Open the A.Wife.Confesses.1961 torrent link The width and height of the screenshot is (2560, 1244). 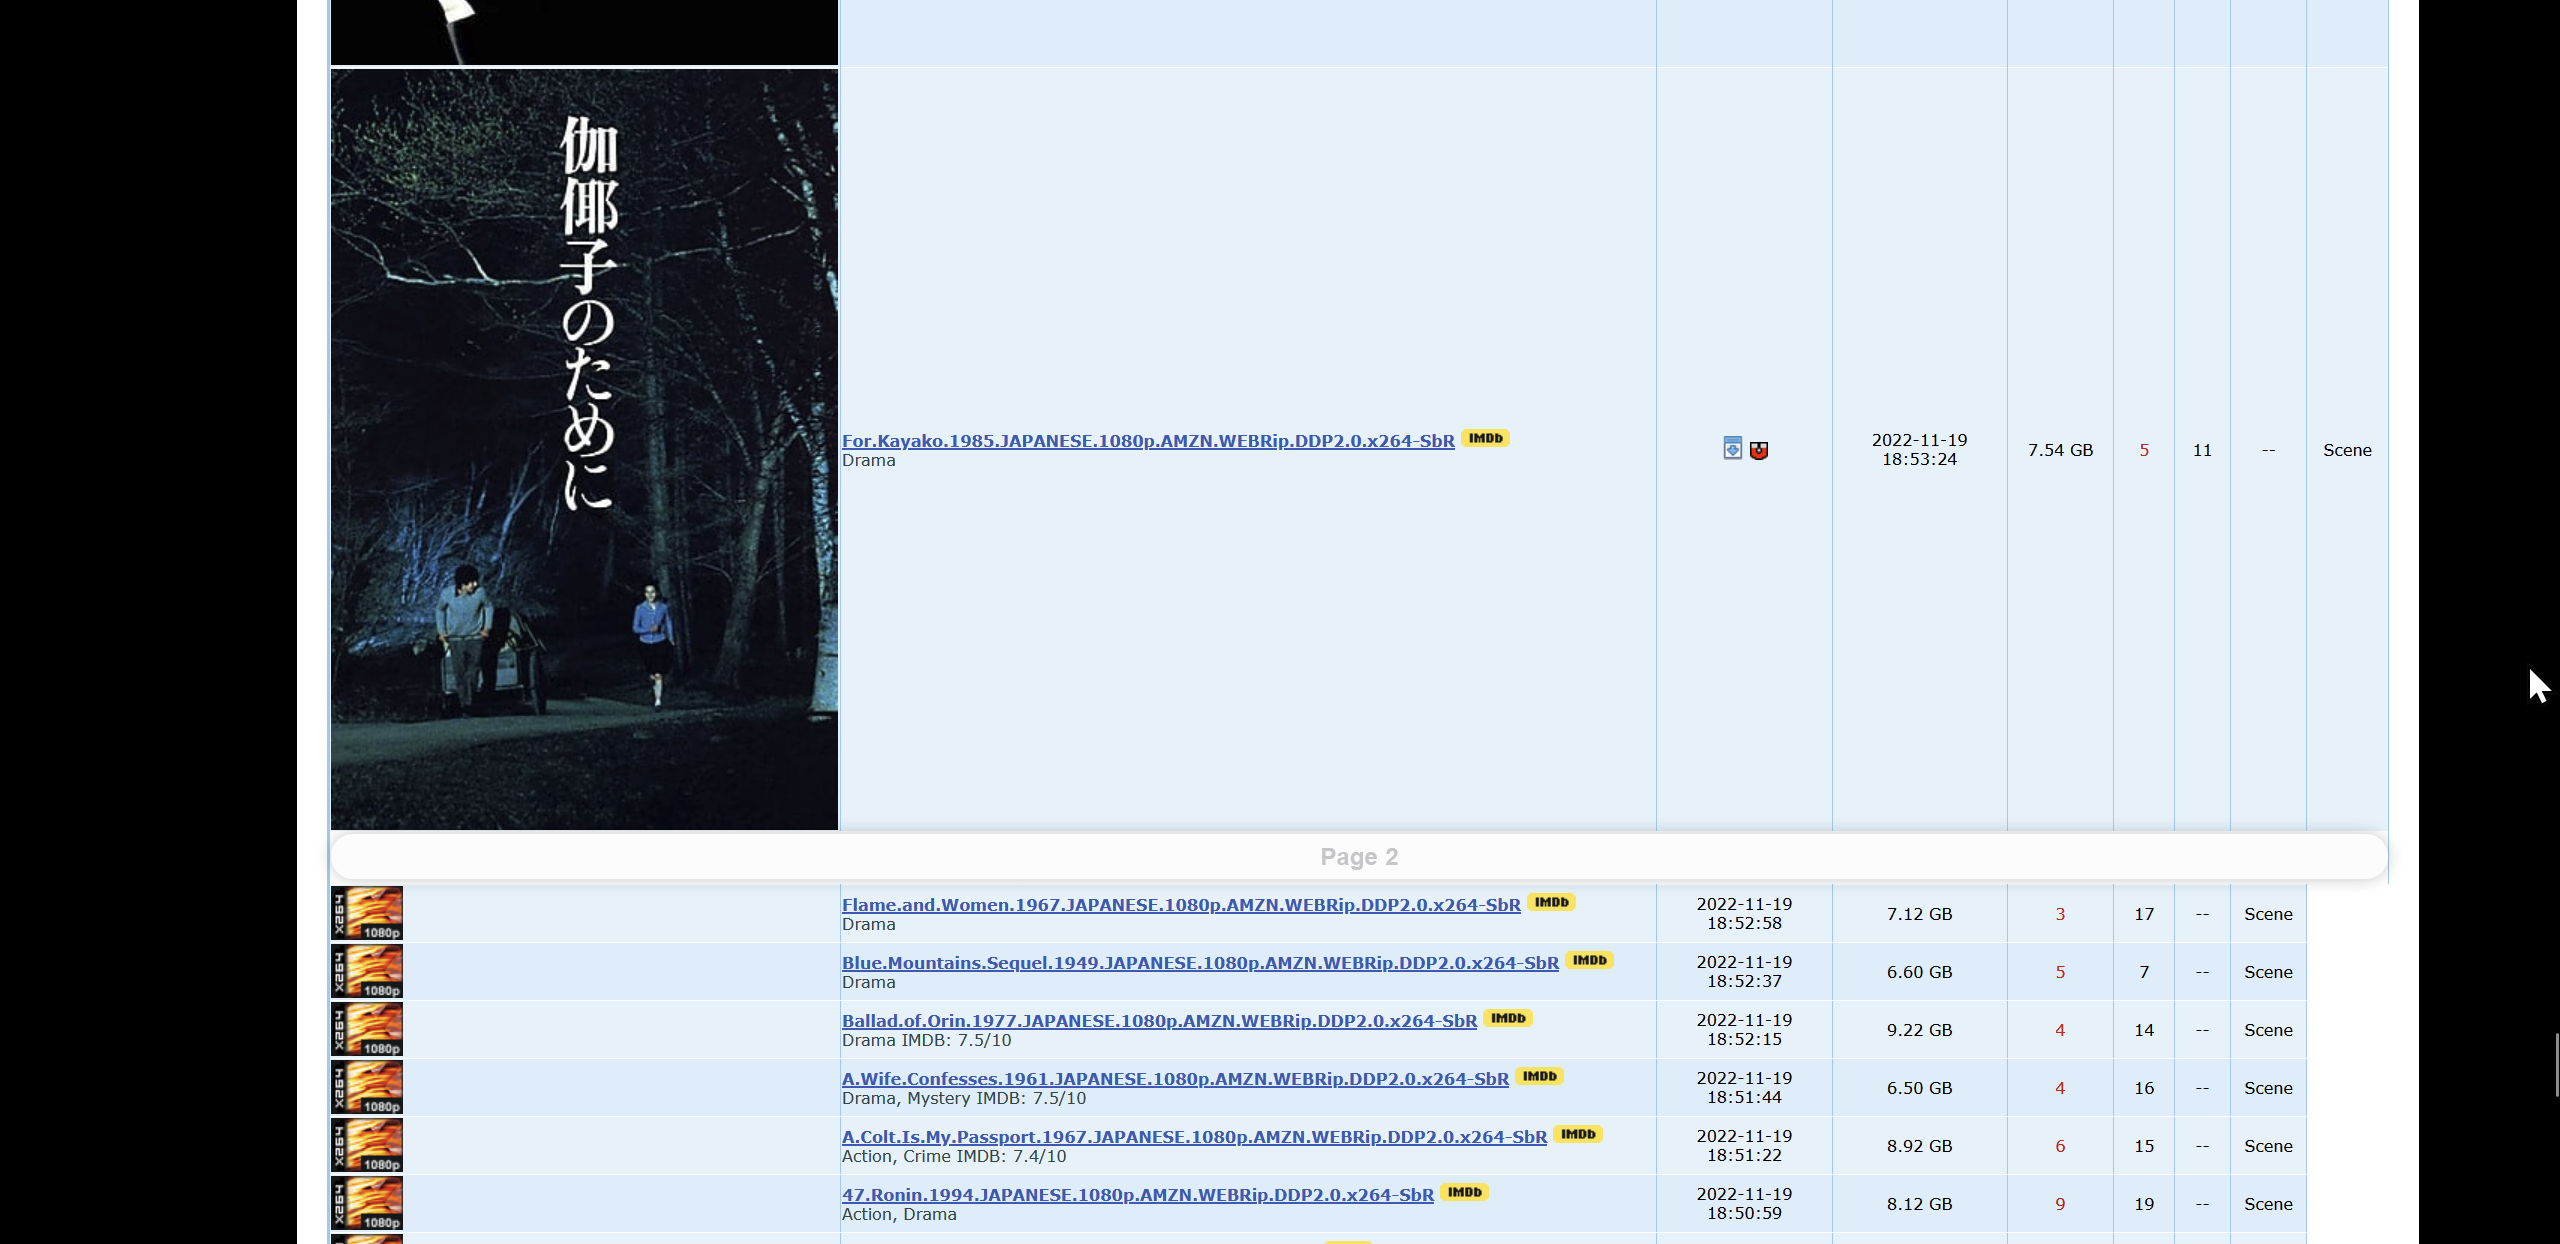(1175, 1078)
